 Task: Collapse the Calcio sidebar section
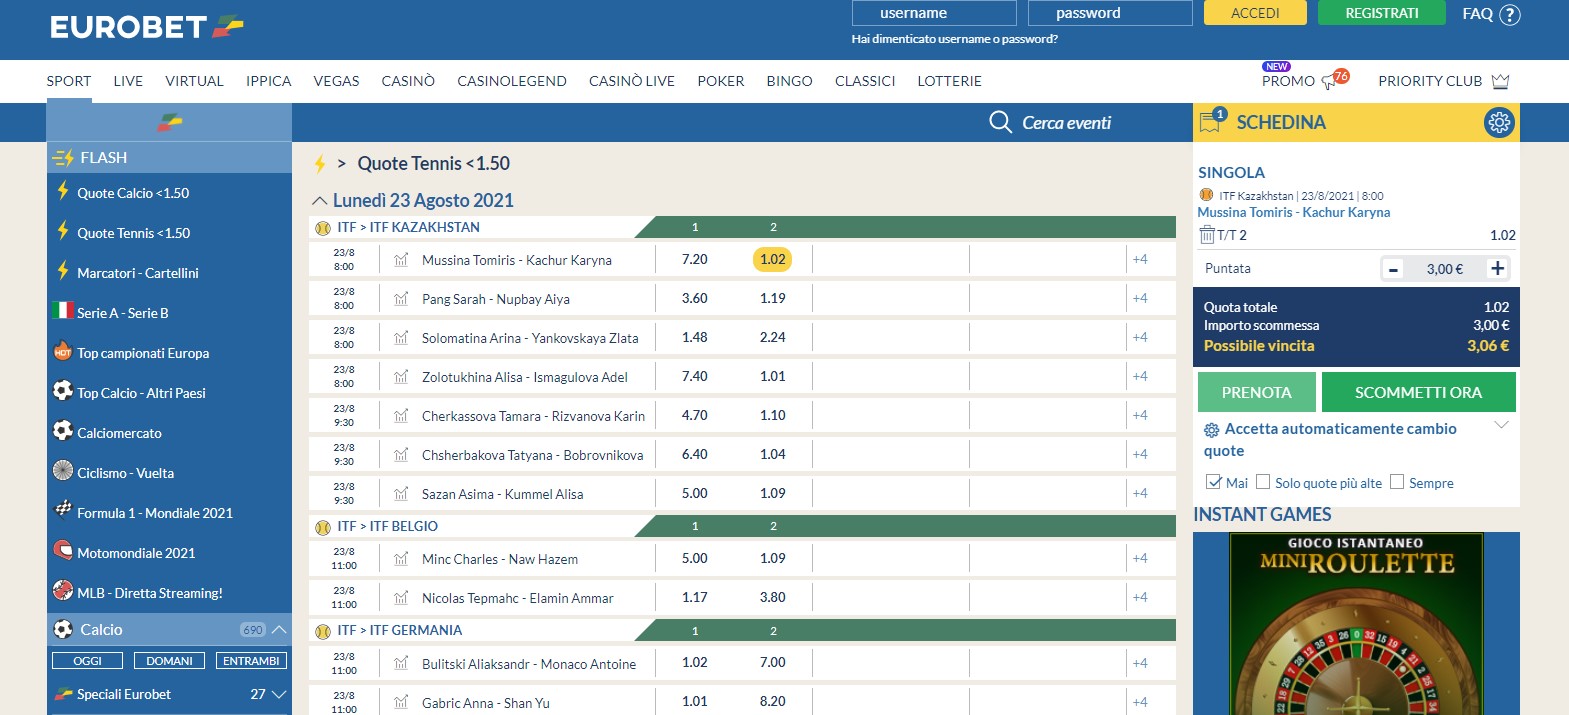pos(279,629)
